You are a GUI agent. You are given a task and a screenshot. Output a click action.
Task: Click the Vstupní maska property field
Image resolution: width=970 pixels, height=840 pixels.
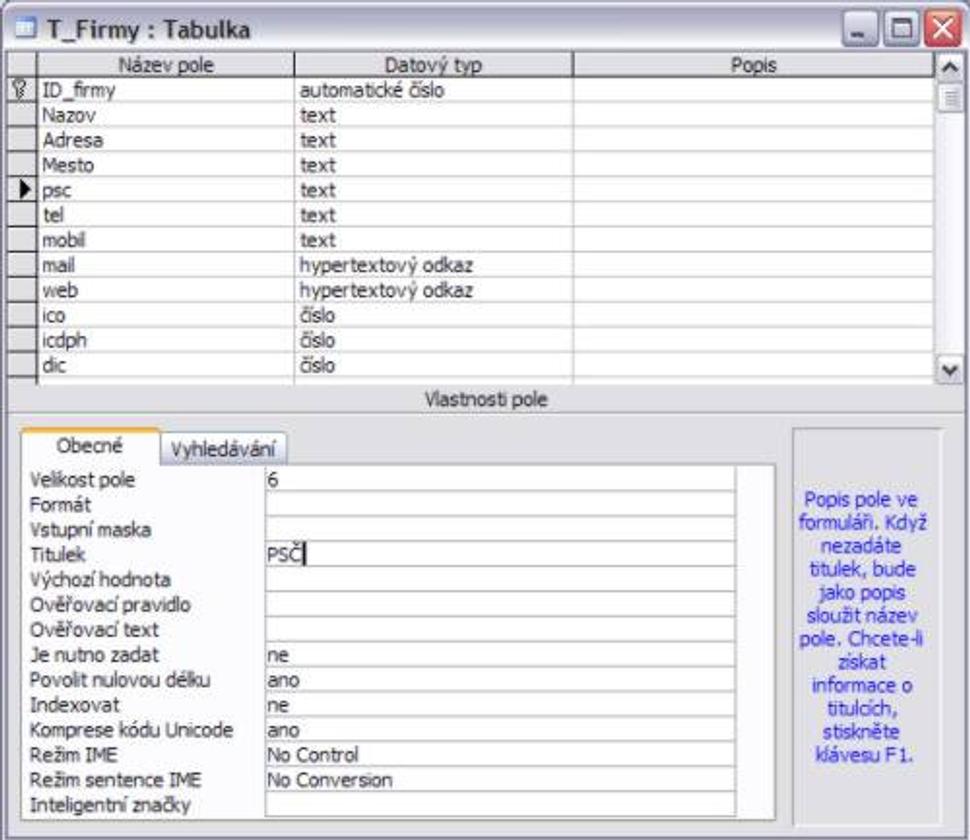(500, 529)
